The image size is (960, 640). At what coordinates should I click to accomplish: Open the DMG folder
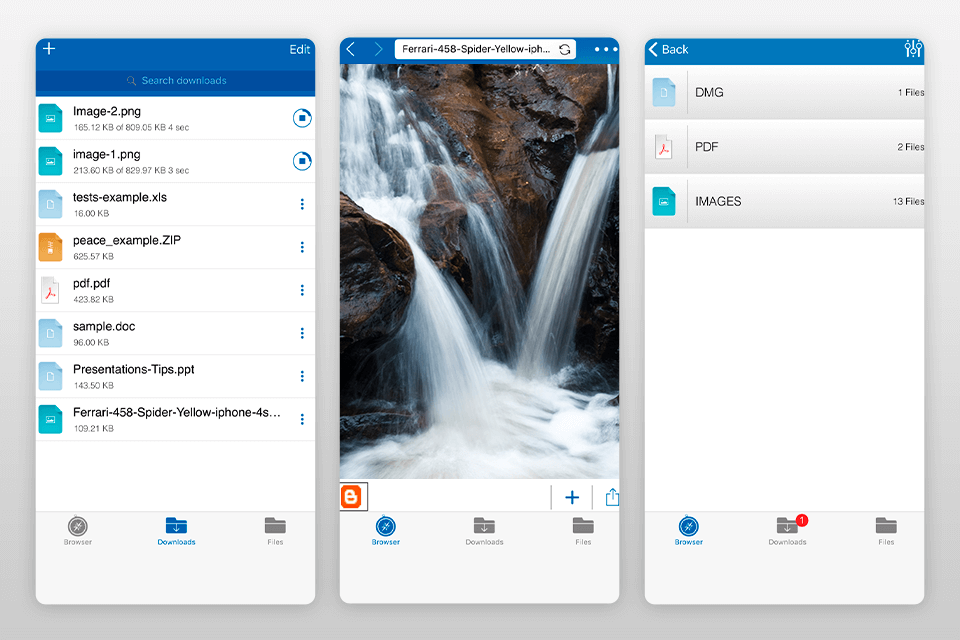(784, 91)
